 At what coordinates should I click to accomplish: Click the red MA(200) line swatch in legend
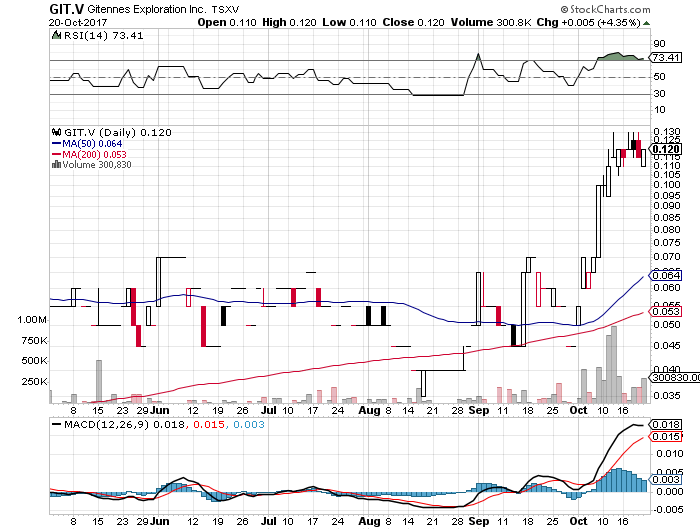pyautogui.click(x=56, y=154)
